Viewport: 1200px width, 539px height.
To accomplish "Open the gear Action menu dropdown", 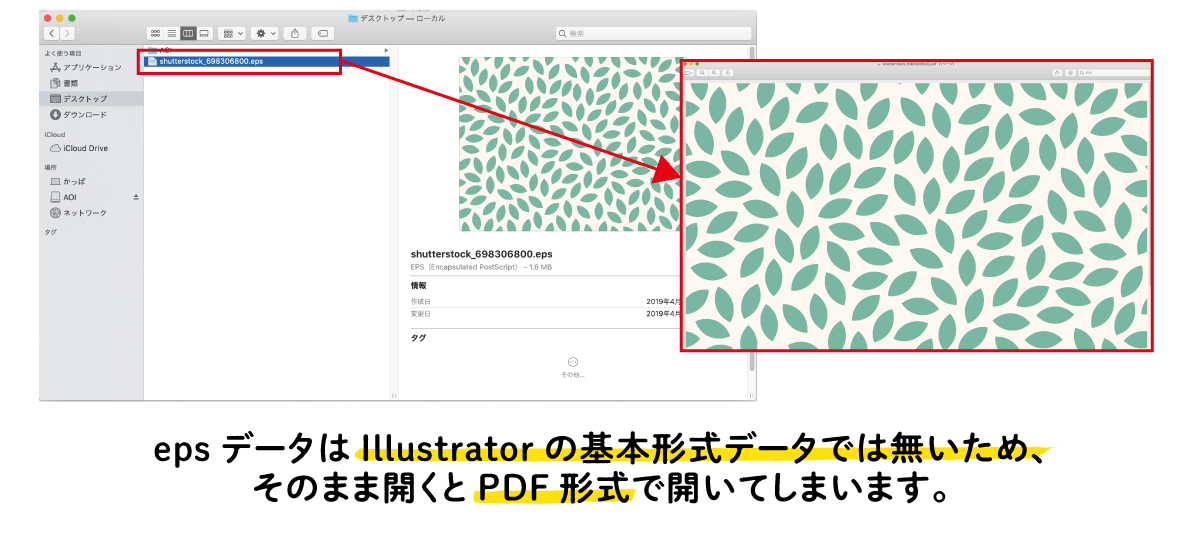I will [x=265, y=33].
